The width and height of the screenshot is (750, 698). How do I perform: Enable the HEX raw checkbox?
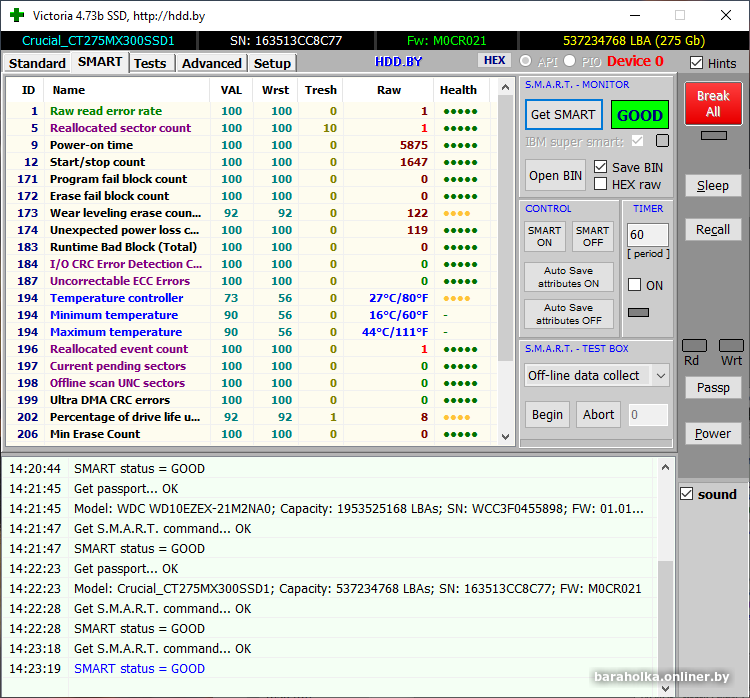pyautogui.click(x=600, y=184)
